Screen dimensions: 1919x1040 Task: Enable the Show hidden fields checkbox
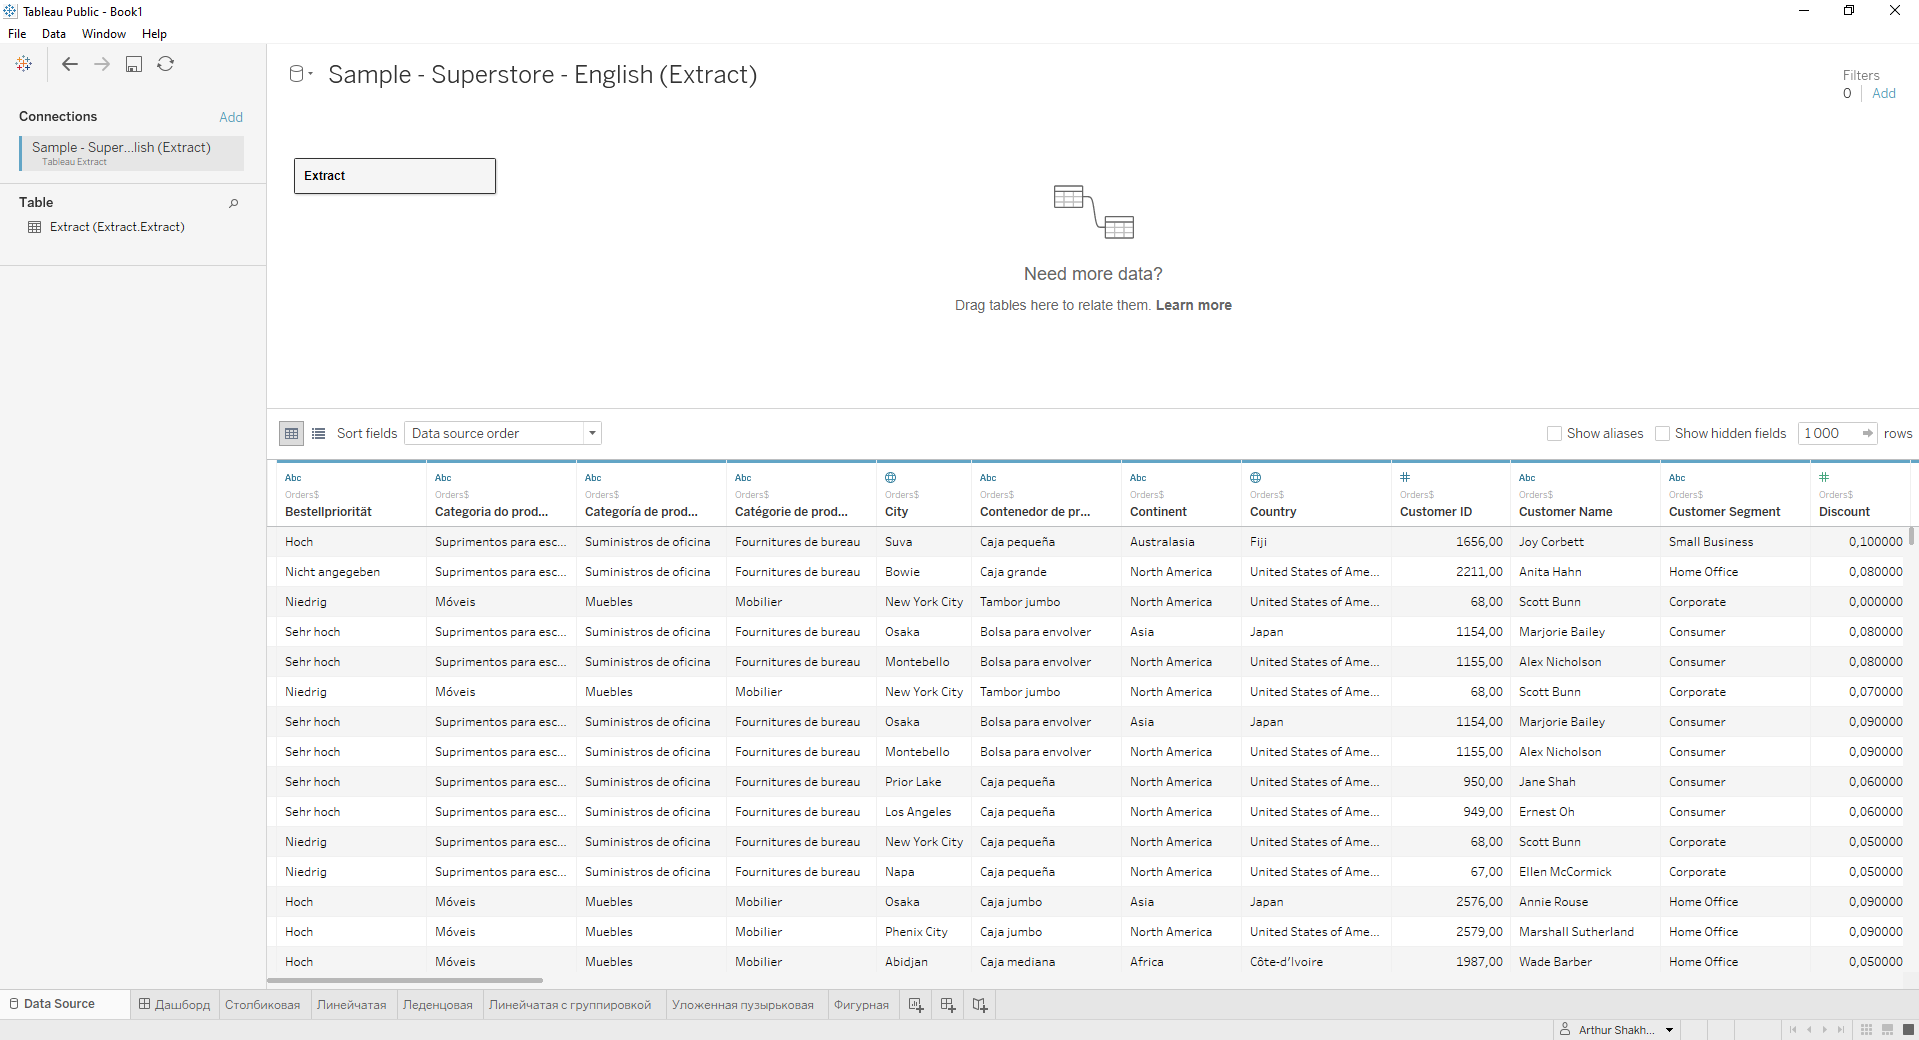coord(1662,433)
